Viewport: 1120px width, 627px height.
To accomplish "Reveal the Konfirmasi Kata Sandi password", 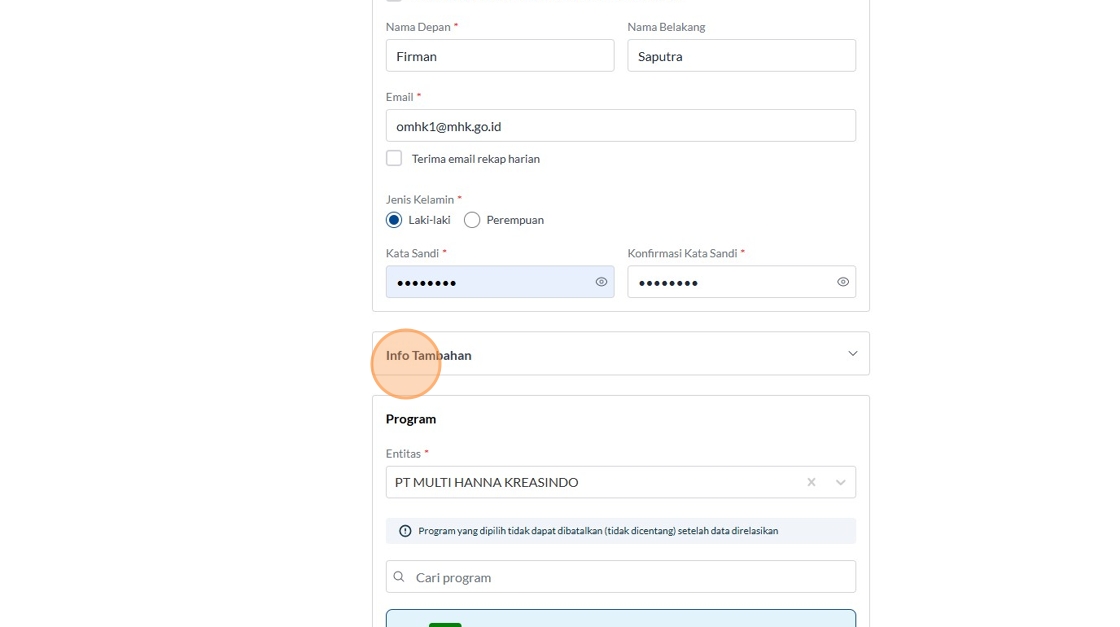I will pyautogui.click(x=843, y=282).
